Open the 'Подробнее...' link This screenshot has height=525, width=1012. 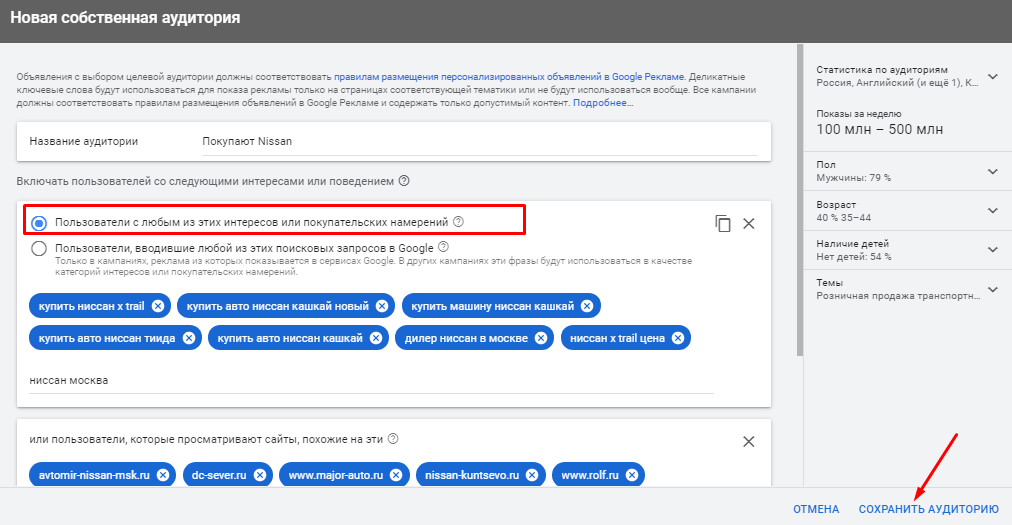(602, 103)
